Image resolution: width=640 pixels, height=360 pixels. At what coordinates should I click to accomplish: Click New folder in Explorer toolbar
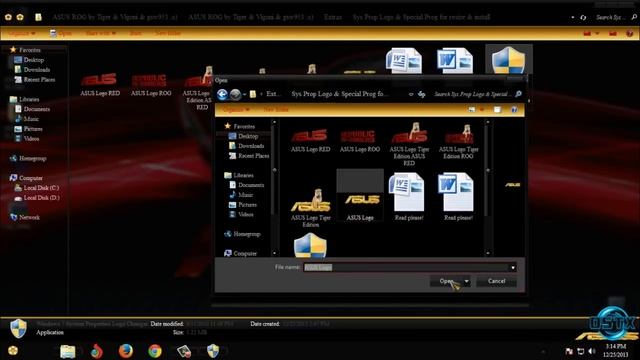tap(167, 33)
